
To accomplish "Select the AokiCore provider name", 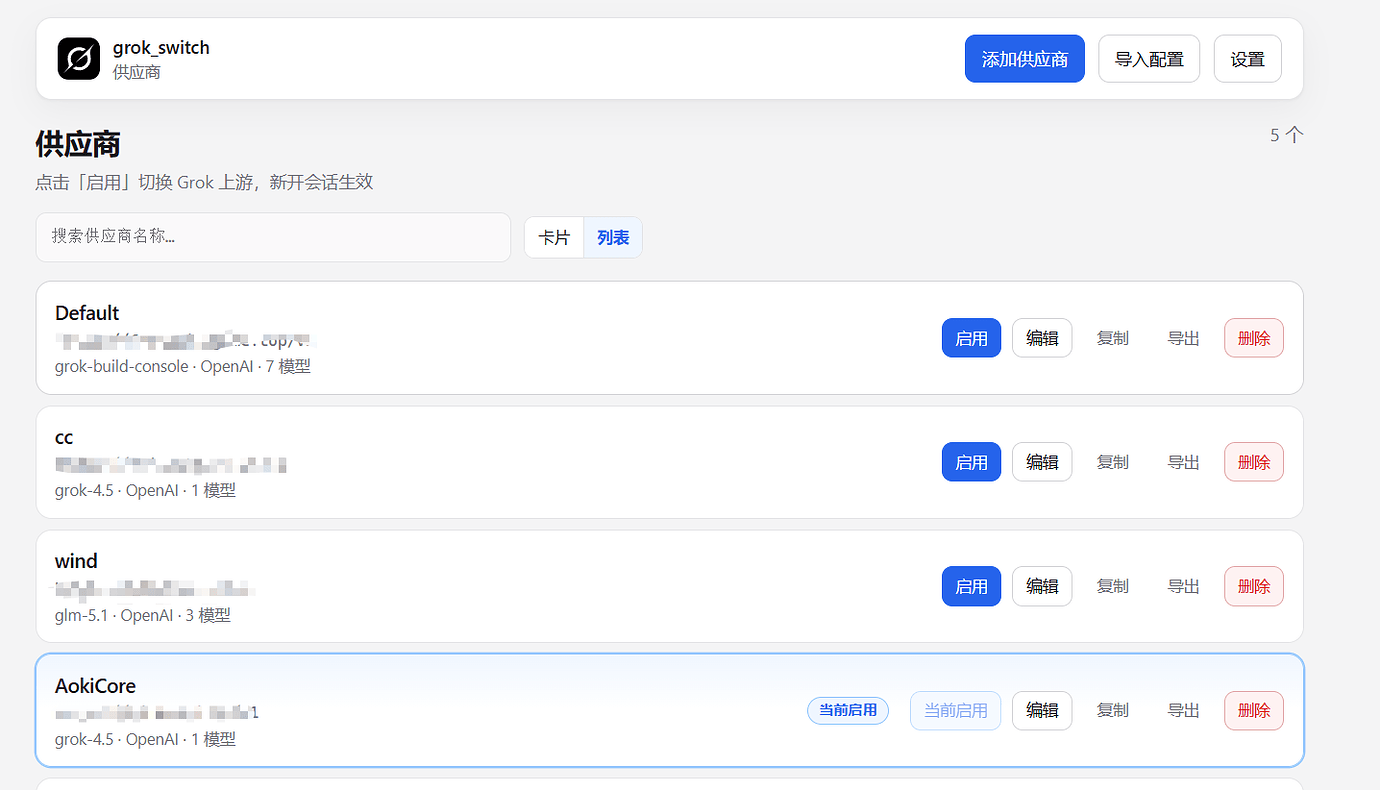I will (95, 686).
